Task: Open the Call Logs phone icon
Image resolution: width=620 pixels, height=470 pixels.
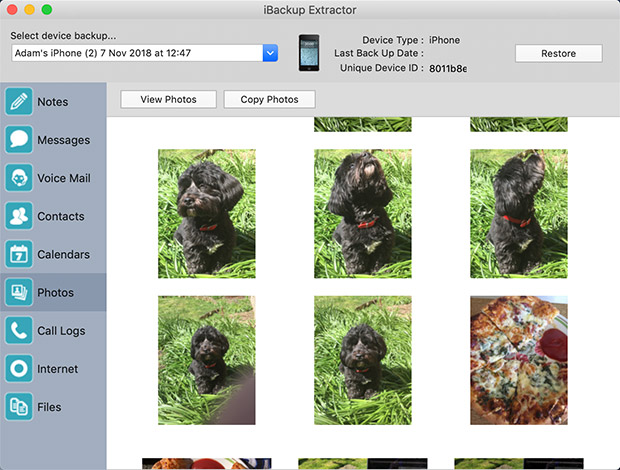Action: (x=19, y=330)
